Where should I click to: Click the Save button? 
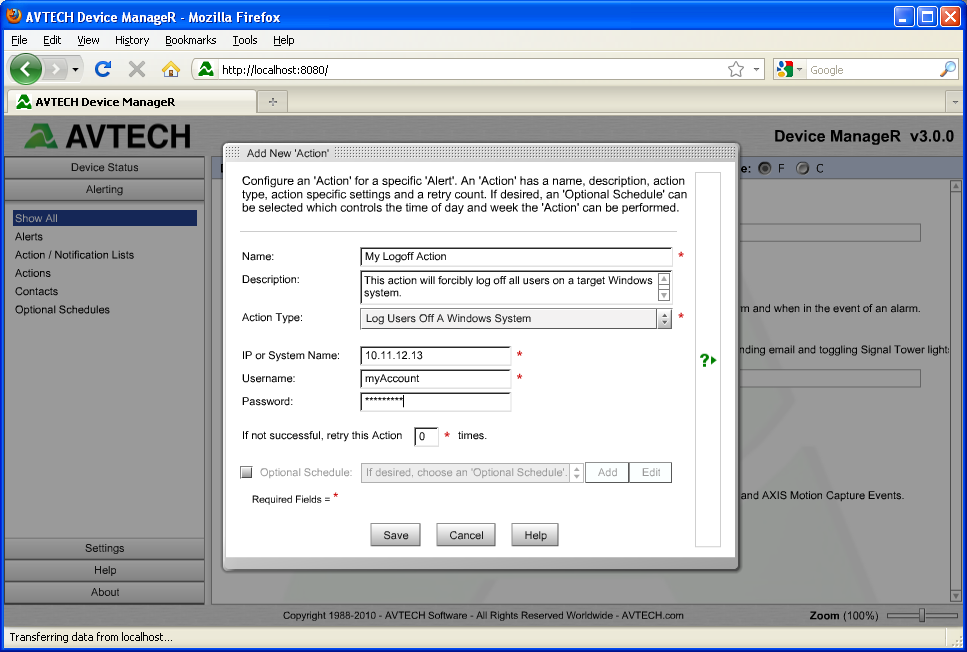click(396, 535)
